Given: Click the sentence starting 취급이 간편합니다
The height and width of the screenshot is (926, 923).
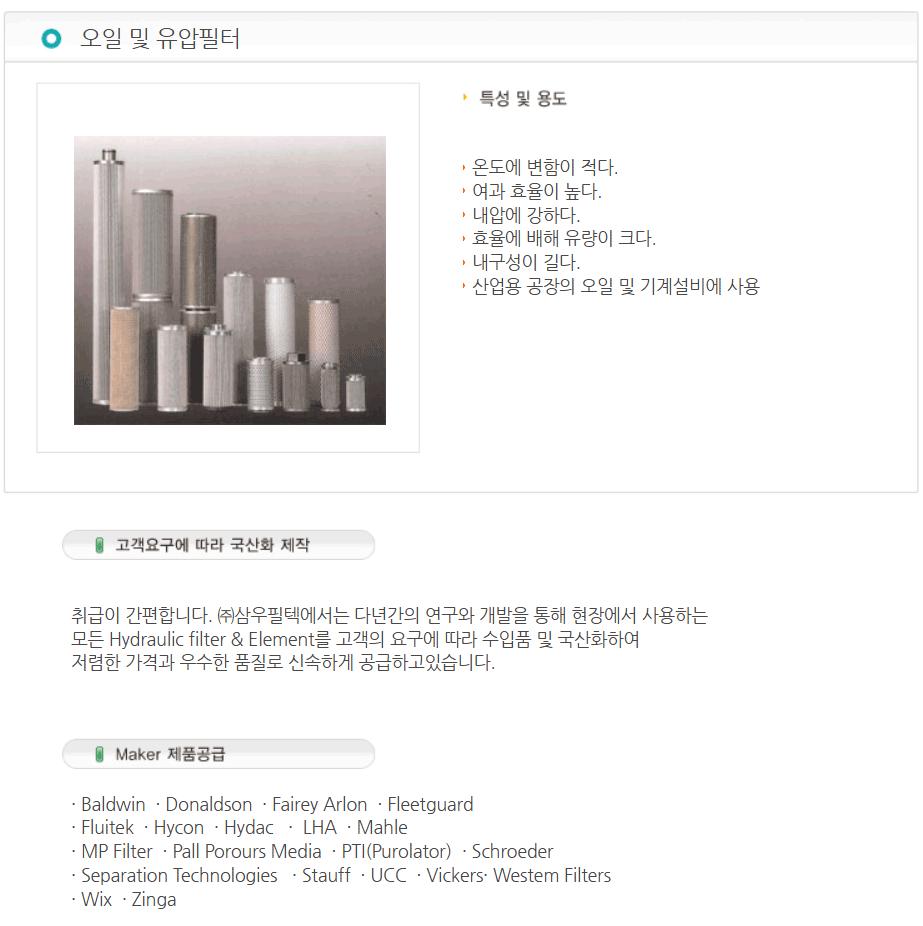Looking at the screenshot, I should point(389,615).
